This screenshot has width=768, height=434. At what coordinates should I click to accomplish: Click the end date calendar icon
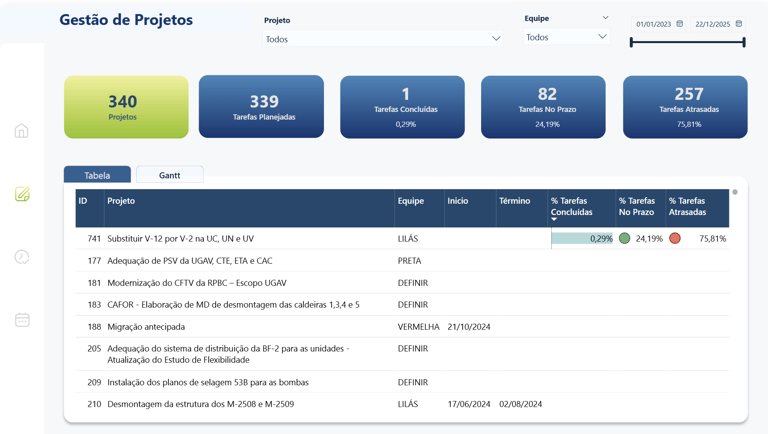tap(739, 24)
